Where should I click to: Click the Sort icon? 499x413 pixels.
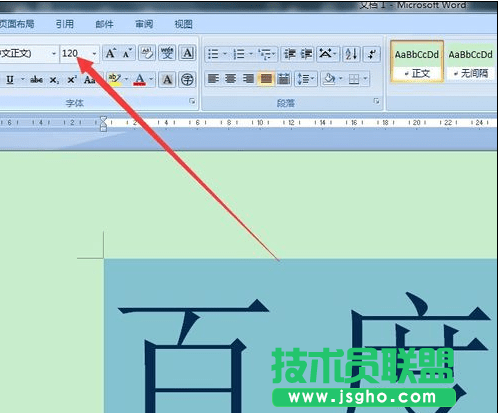(x=351, y=54)
